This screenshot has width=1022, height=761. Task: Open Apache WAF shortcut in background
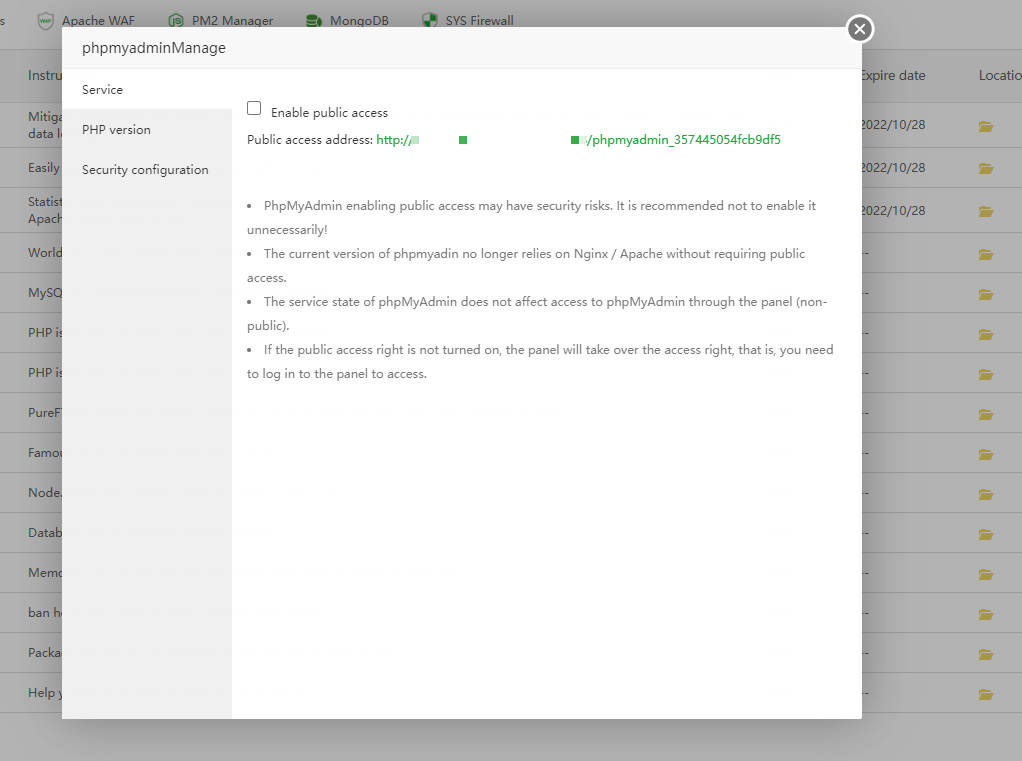tap(98, 21)
